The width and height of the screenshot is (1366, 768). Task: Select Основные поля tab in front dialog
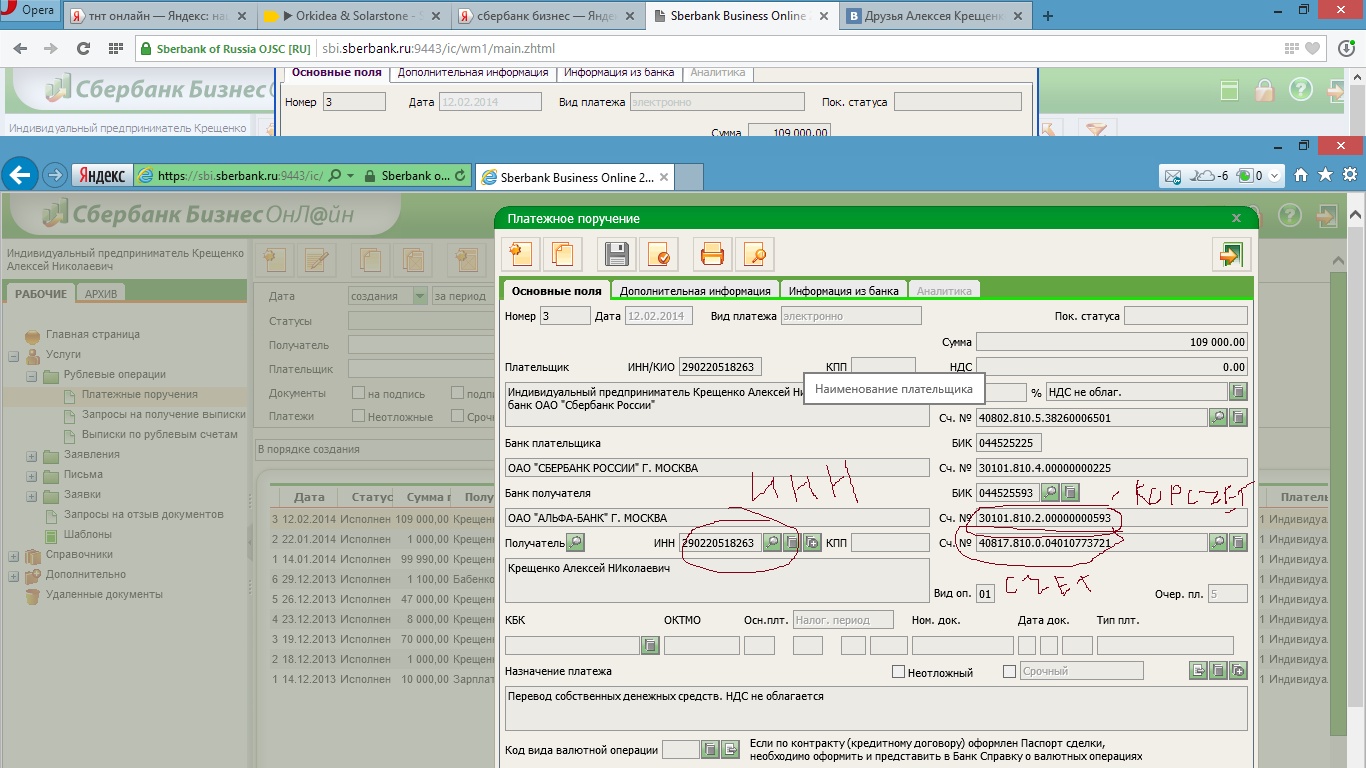[556, 291]
